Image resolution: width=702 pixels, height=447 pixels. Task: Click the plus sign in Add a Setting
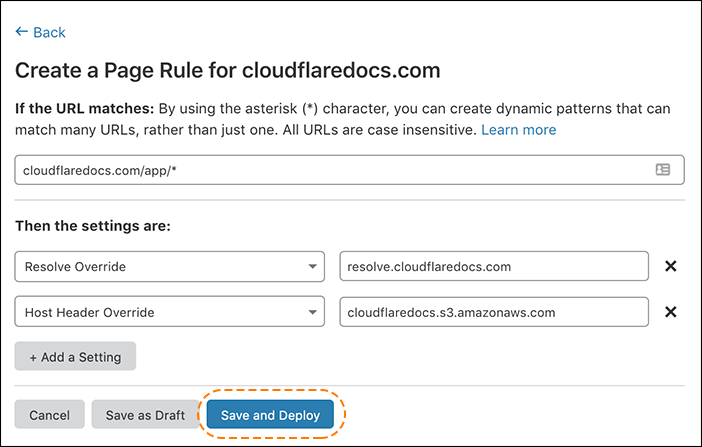(x=33, y=357)
